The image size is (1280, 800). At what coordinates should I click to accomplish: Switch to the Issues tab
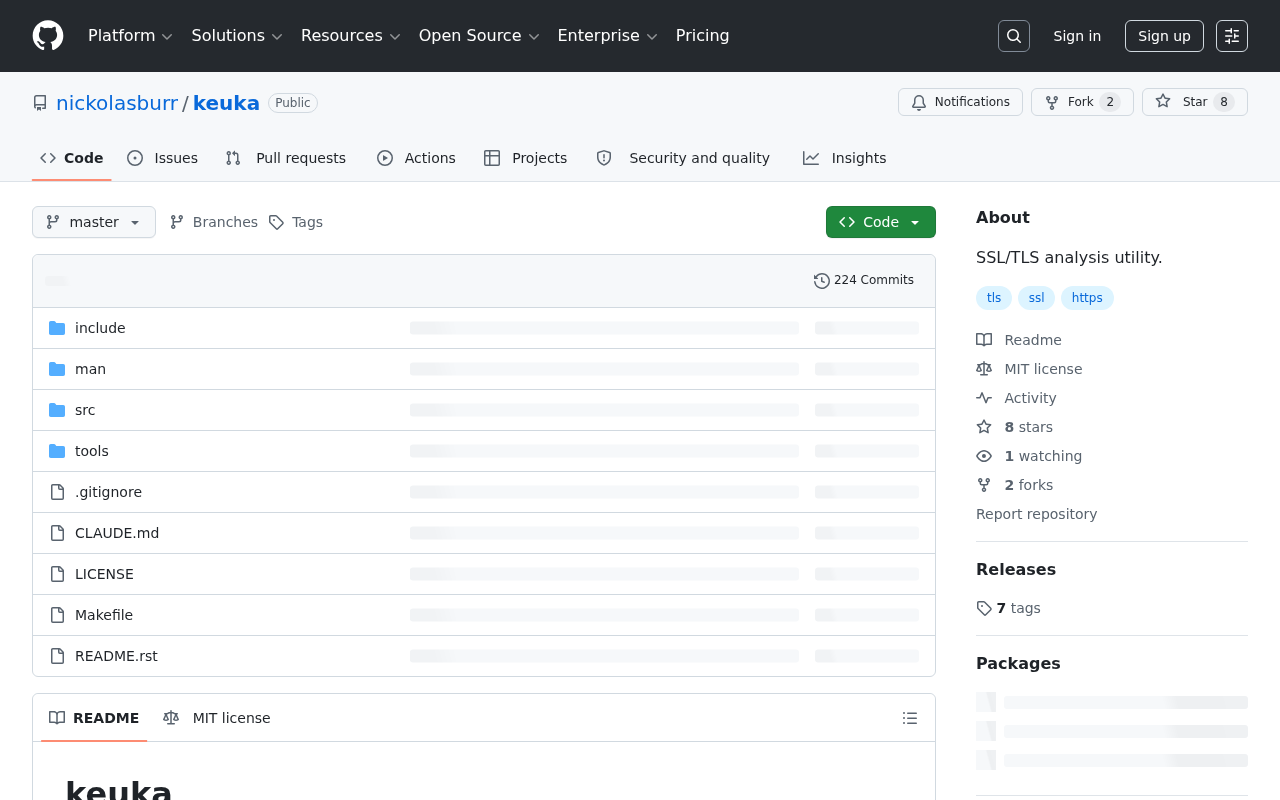[163, 158]
